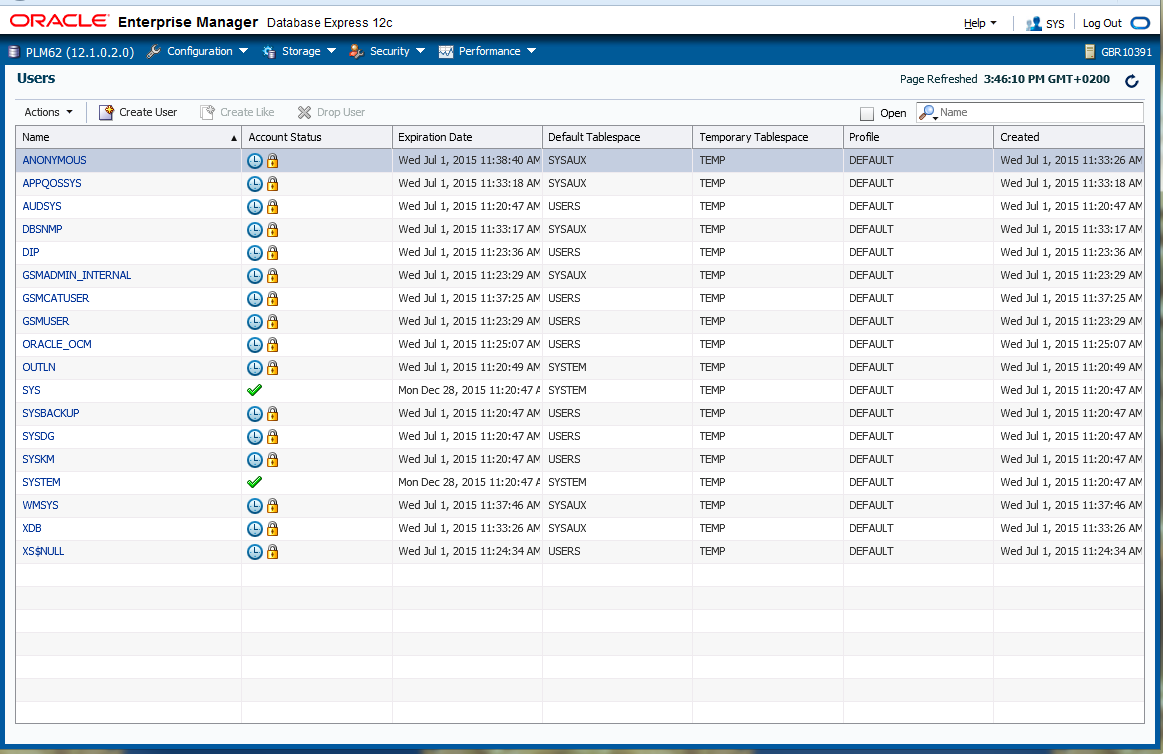Click the clock icon for OUTLN
The width and height of the screenshot is (1163, 754).
click(x=254, y=368)
